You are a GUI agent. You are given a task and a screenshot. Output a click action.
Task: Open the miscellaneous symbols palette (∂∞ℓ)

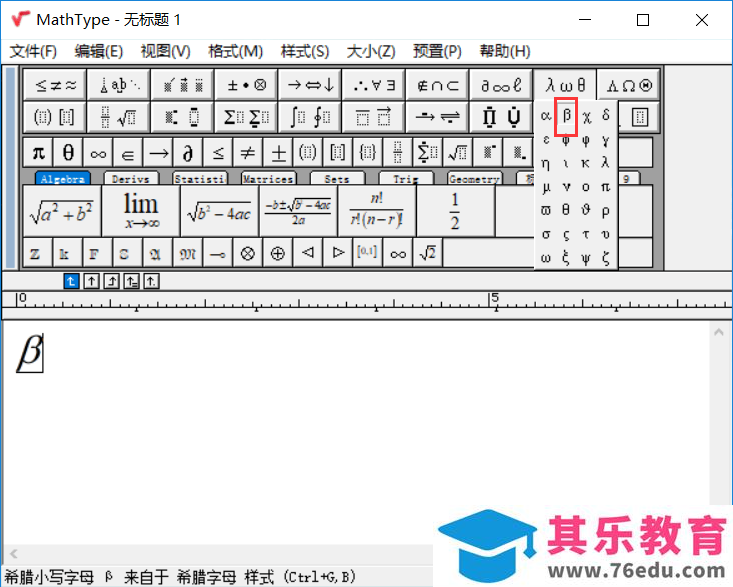pos(501,85)
